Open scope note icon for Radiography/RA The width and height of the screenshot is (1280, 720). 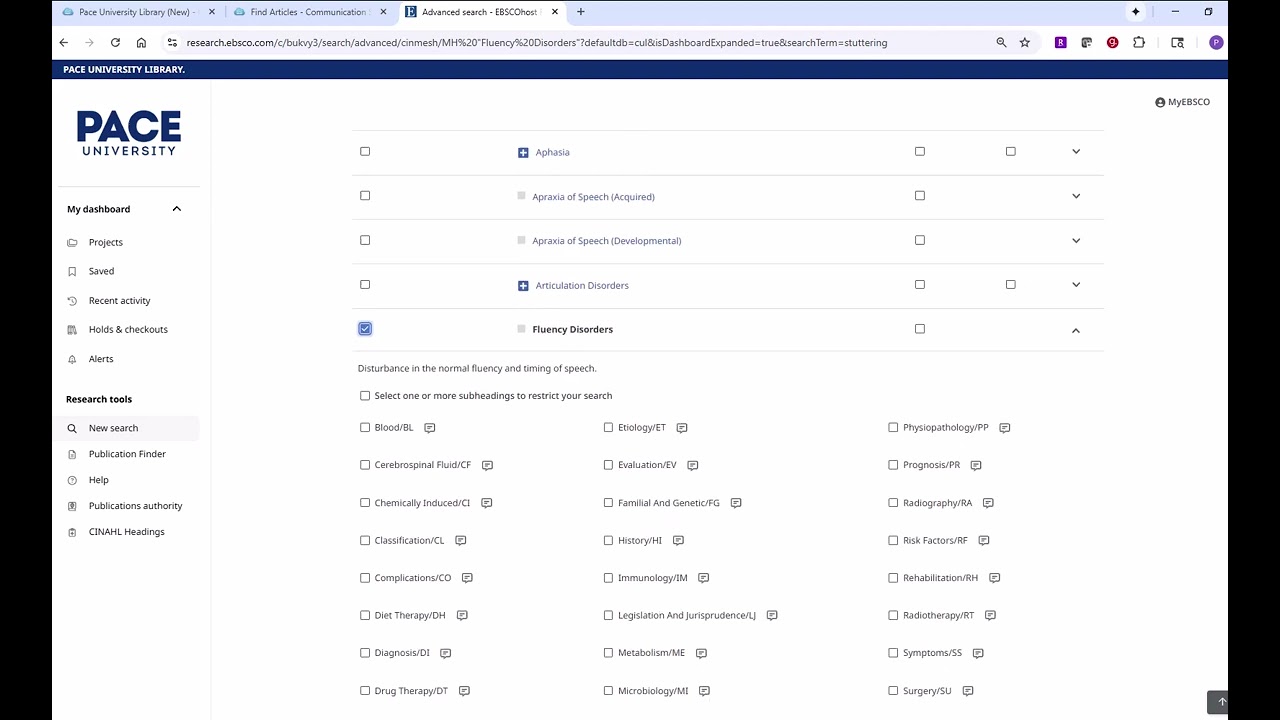pyautogui.click(x=988, y=503)
